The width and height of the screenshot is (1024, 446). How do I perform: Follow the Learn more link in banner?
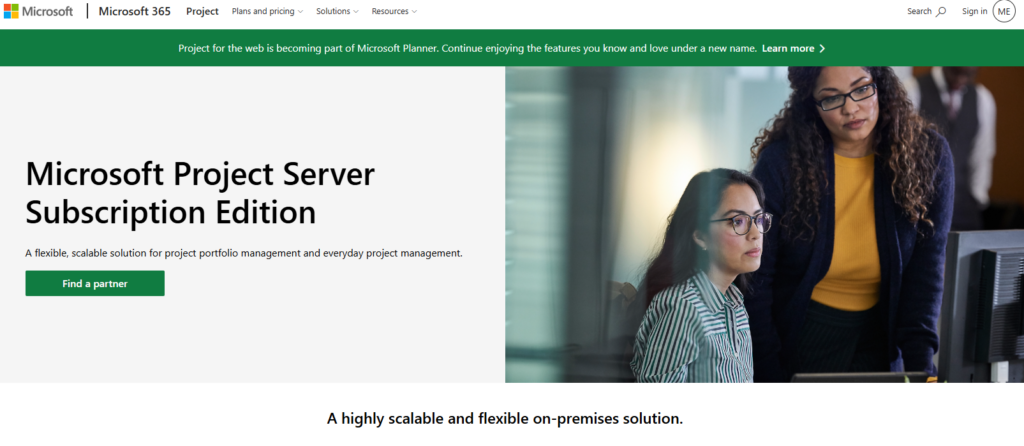pos(788,48)
